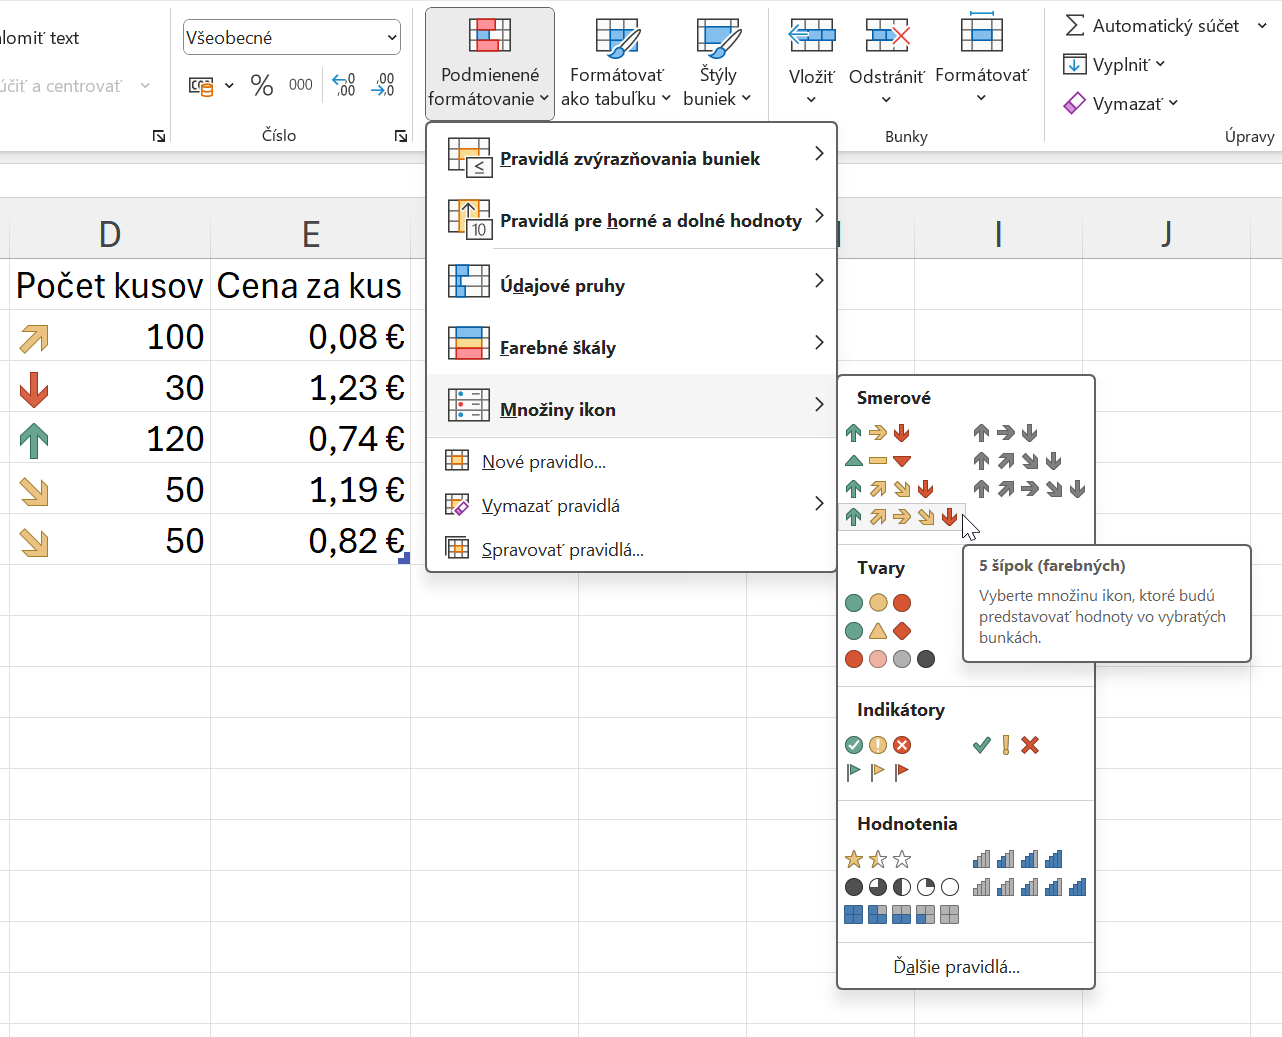Image resolution: width=1282 pixels, height=1037 pixels.
Task: Select 5 boxes rating set
Action: tap(901, 915)
